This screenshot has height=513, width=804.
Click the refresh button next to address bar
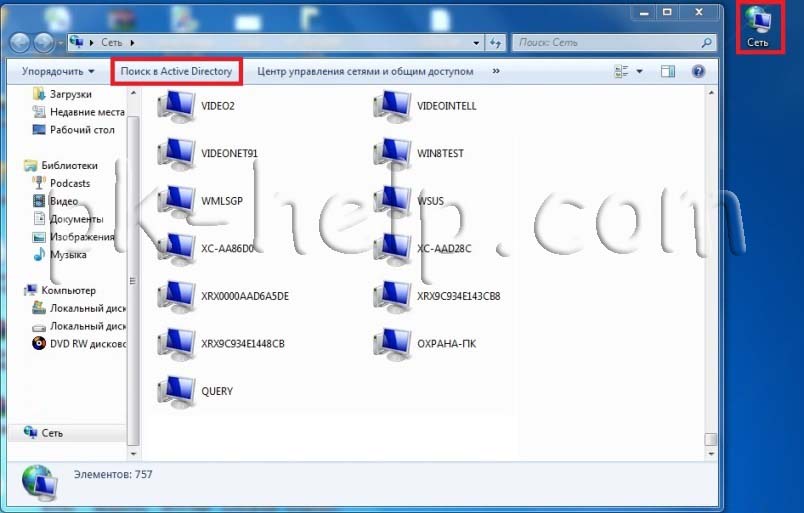point(496,43)
